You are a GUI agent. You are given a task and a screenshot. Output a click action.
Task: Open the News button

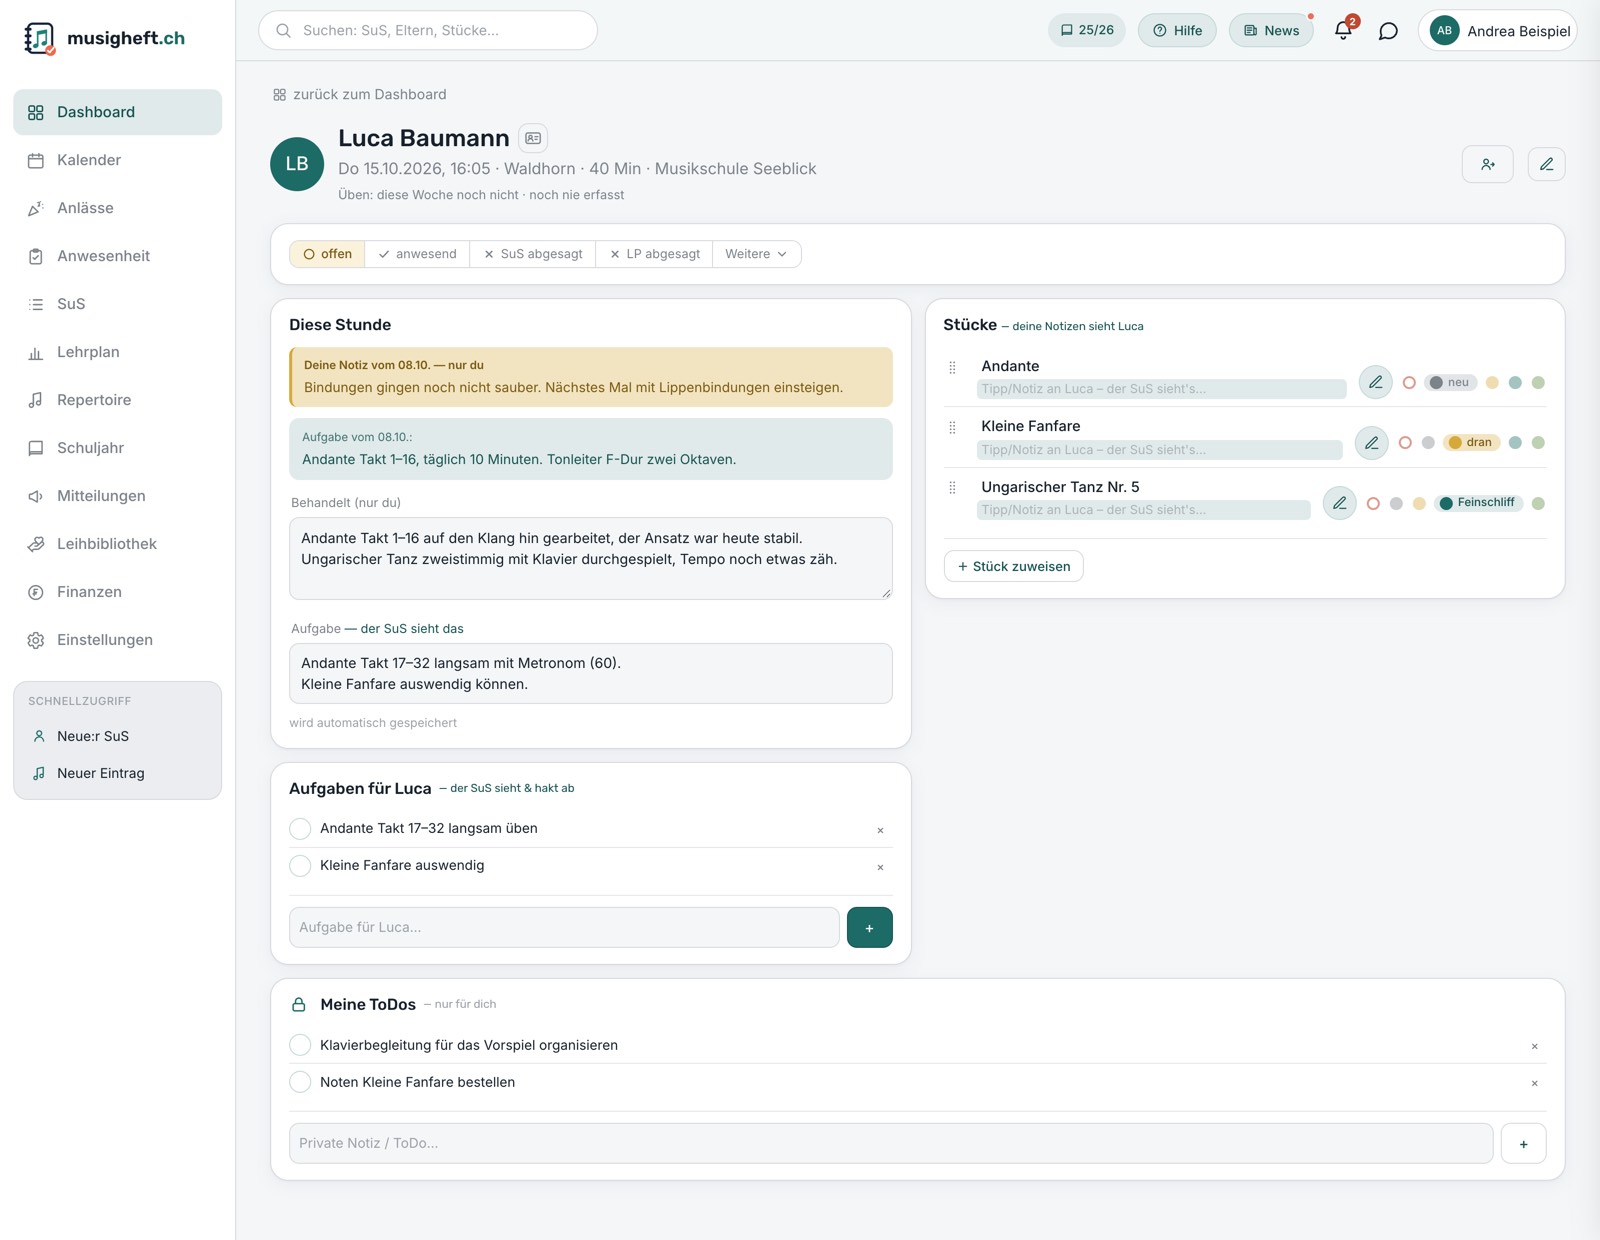(x=1271, y=30)
